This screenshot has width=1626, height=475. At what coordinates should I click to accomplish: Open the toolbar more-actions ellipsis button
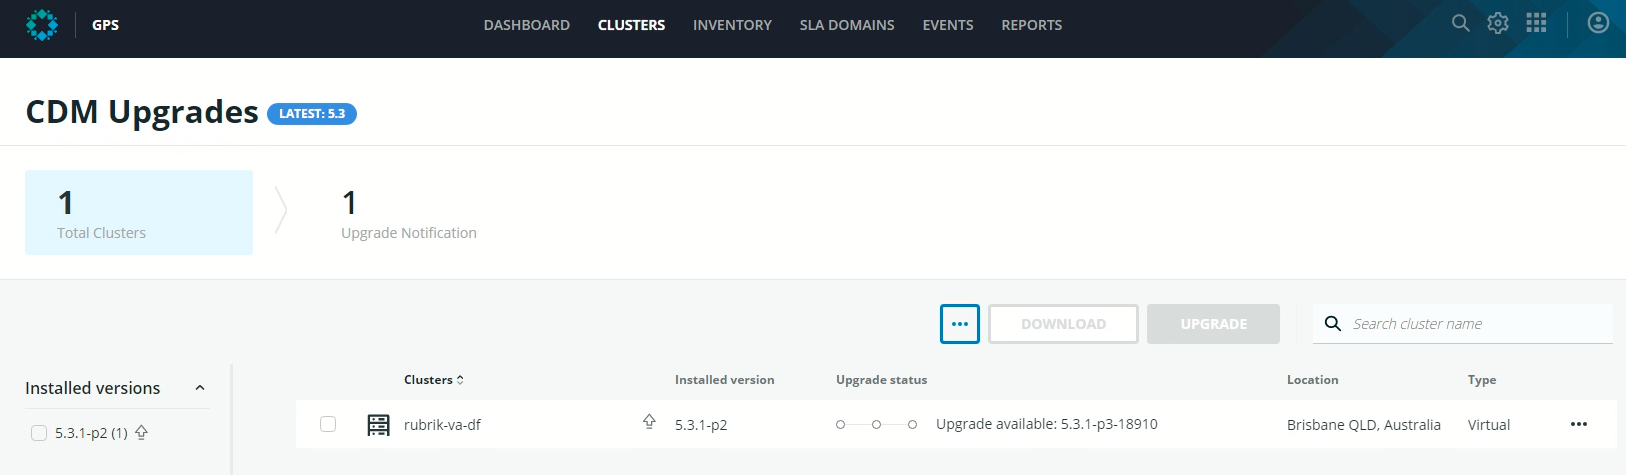click(960, 324)
